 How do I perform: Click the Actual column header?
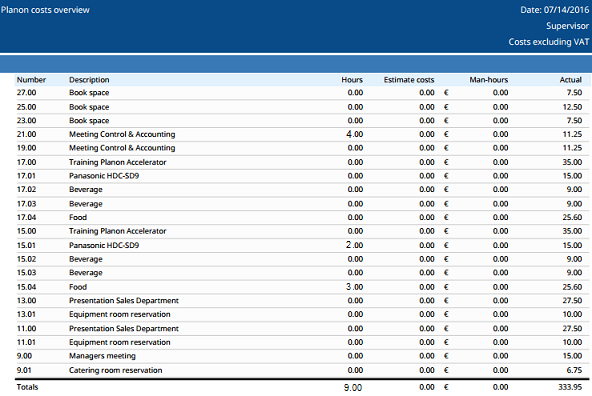[570, 80]
